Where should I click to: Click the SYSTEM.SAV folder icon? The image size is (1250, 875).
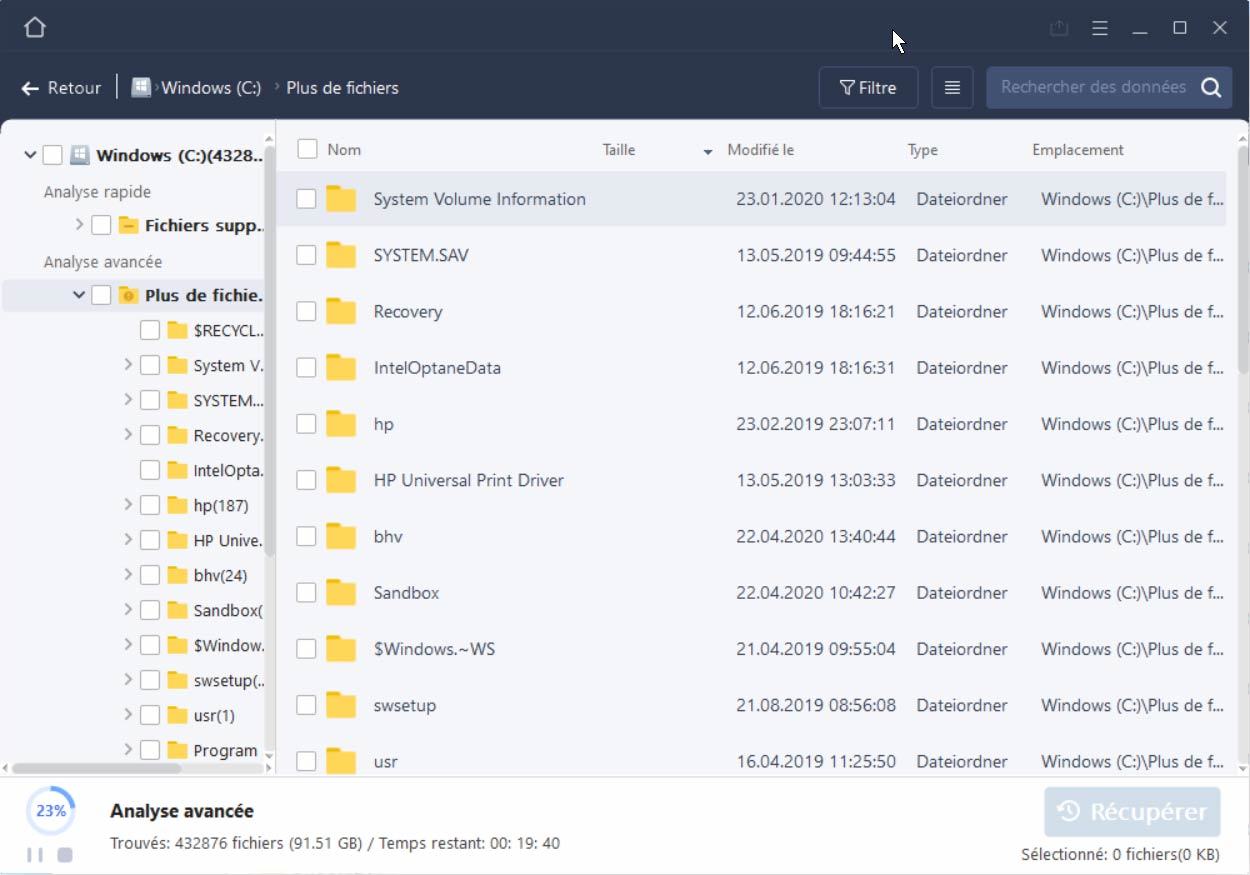coord(341,255)
